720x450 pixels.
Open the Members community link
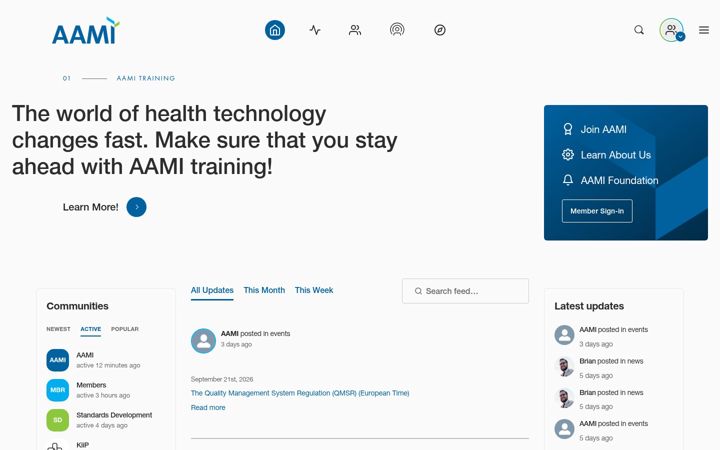pos(91,385)
